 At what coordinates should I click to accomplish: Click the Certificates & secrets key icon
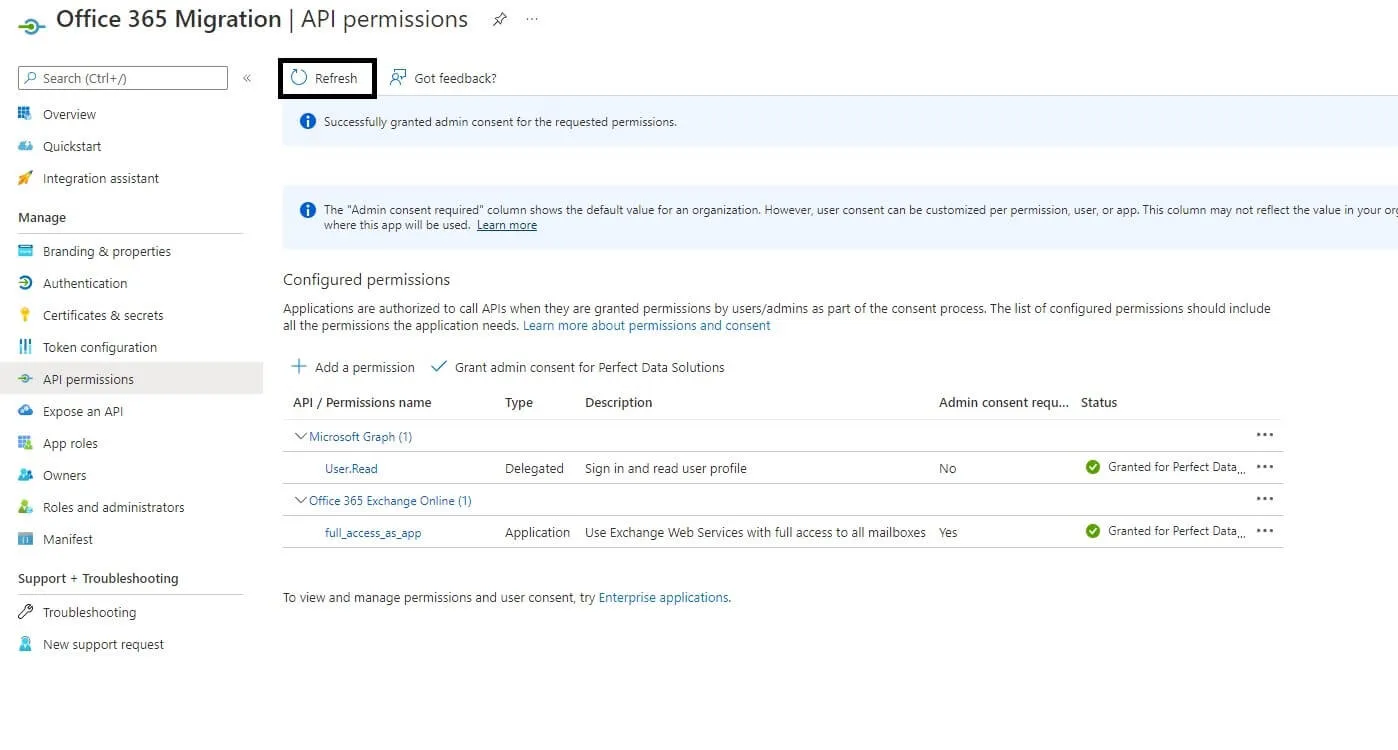(x=26, y=315)
